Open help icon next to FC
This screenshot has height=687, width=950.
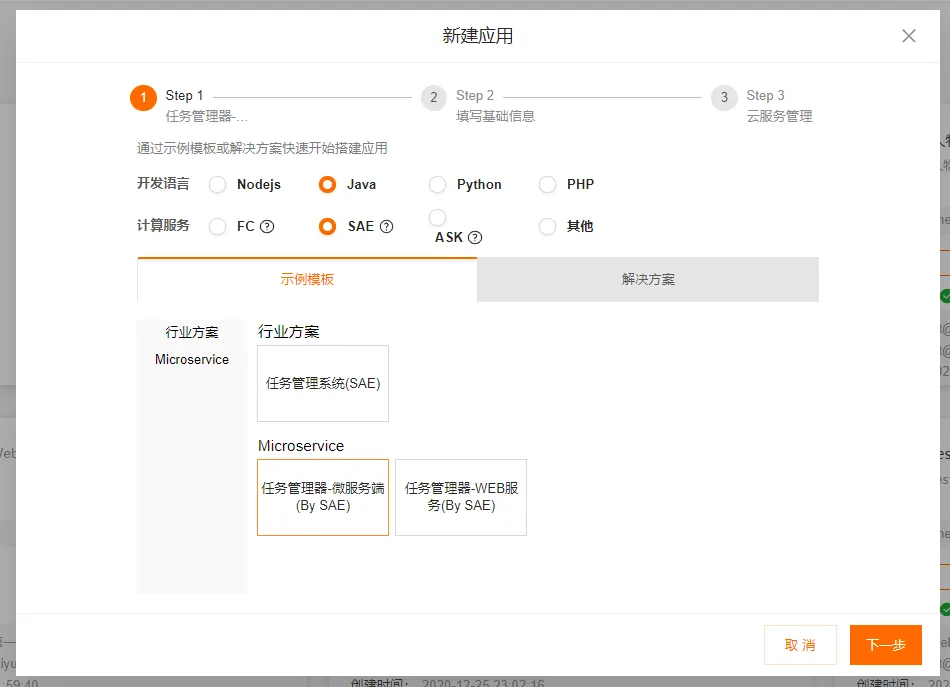coord(267,227)
